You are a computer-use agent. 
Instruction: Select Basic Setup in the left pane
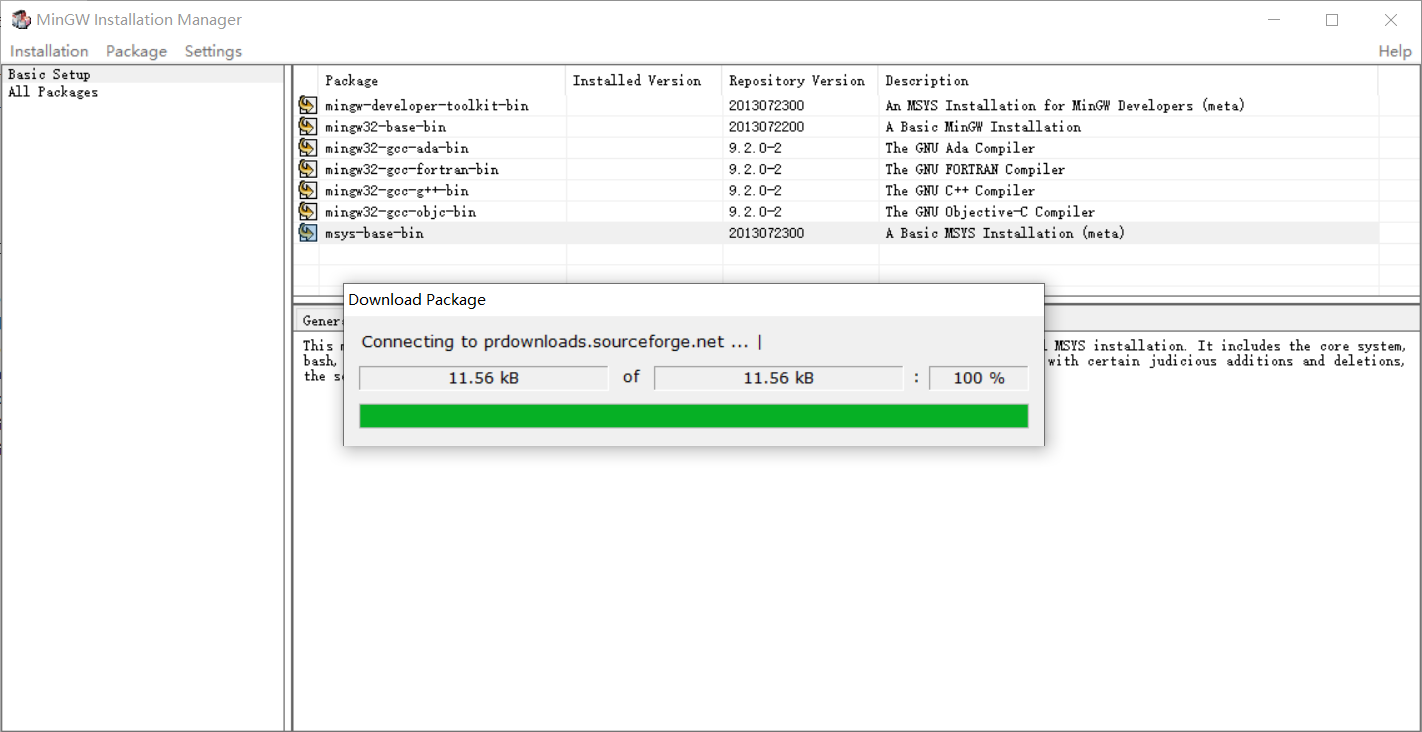tap(49, 74)
